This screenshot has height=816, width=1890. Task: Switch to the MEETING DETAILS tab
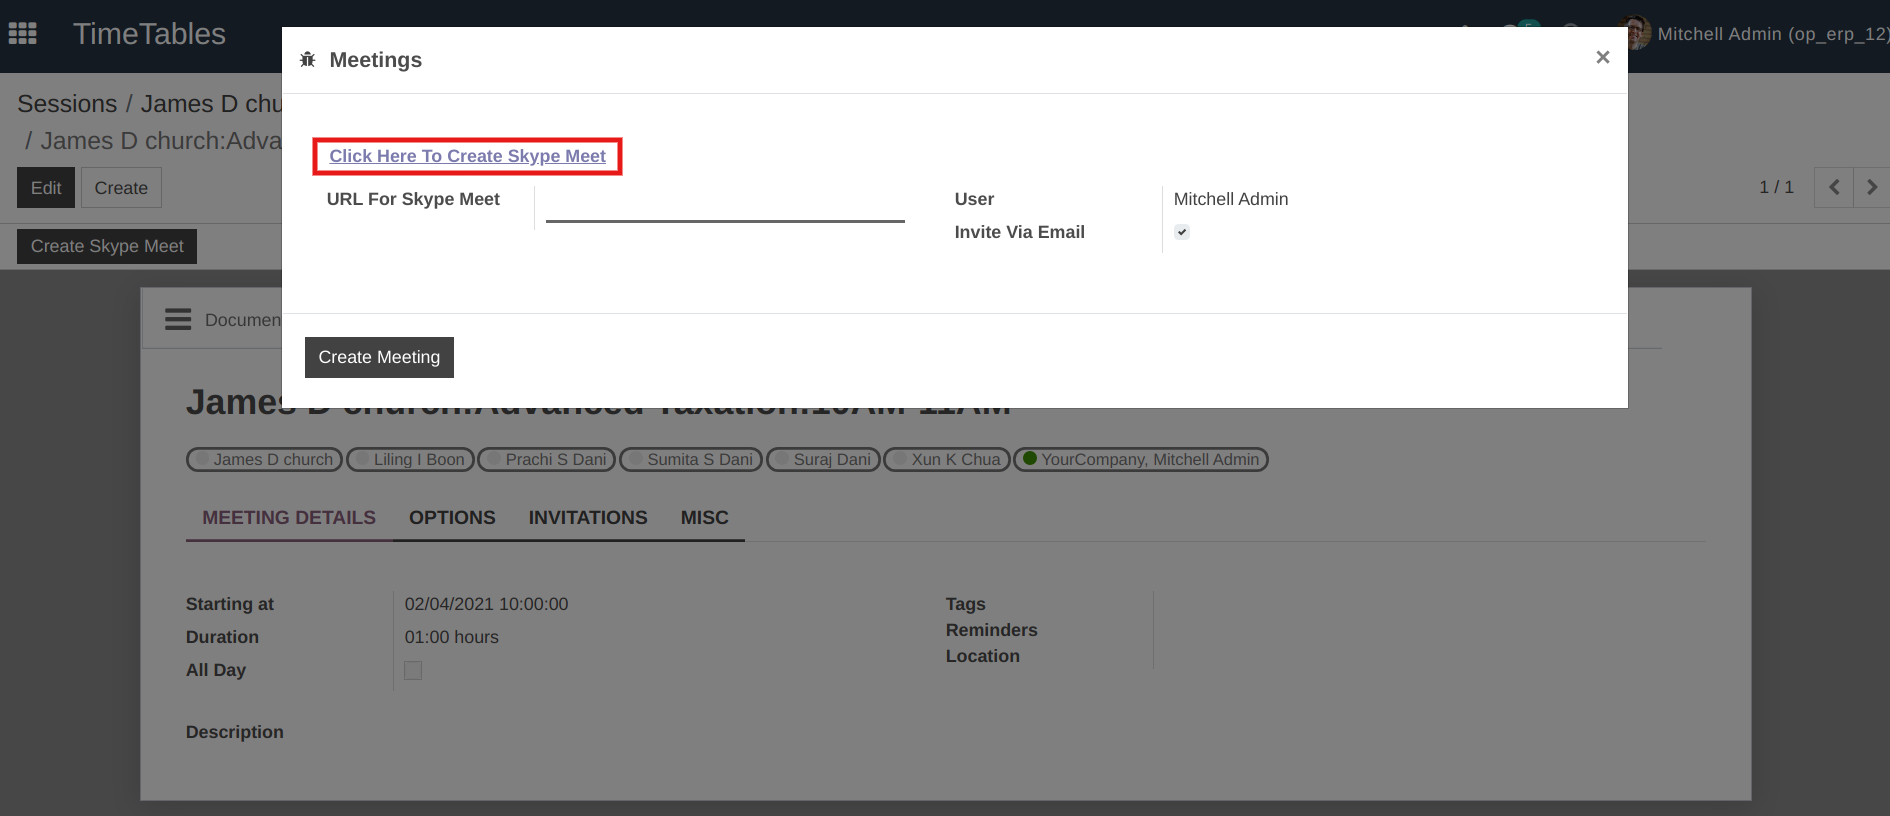pyautogui.click(x=289, y=518)
